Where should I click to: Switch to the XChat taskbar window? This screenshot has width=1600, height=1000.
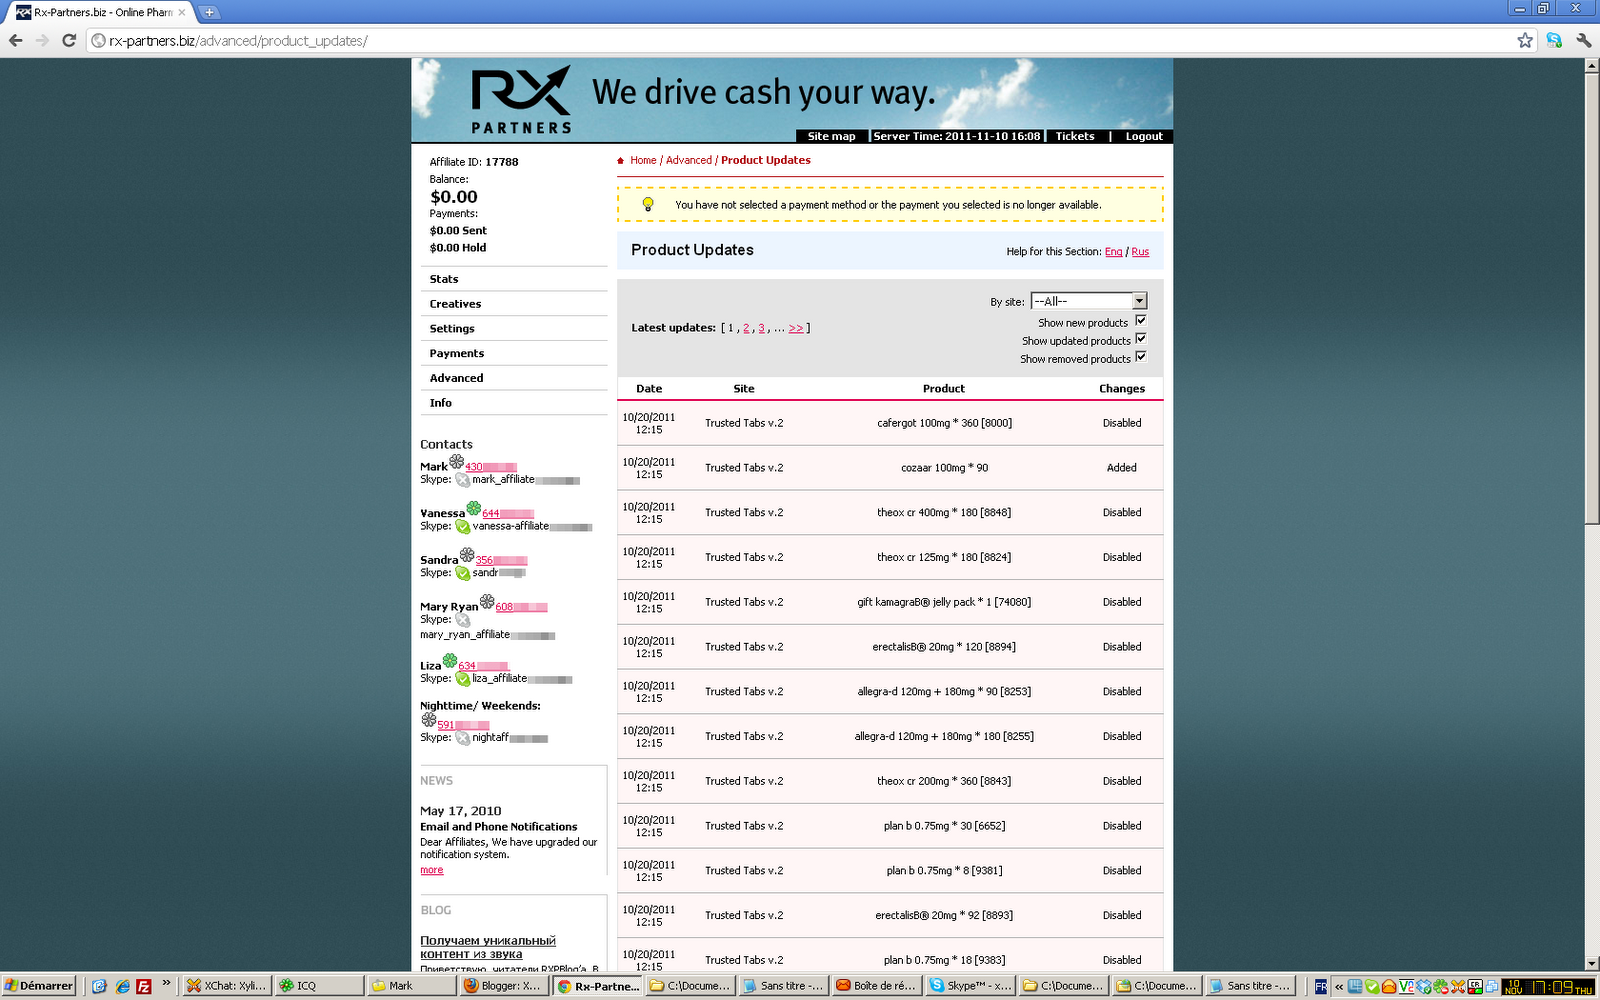[227, 986]
